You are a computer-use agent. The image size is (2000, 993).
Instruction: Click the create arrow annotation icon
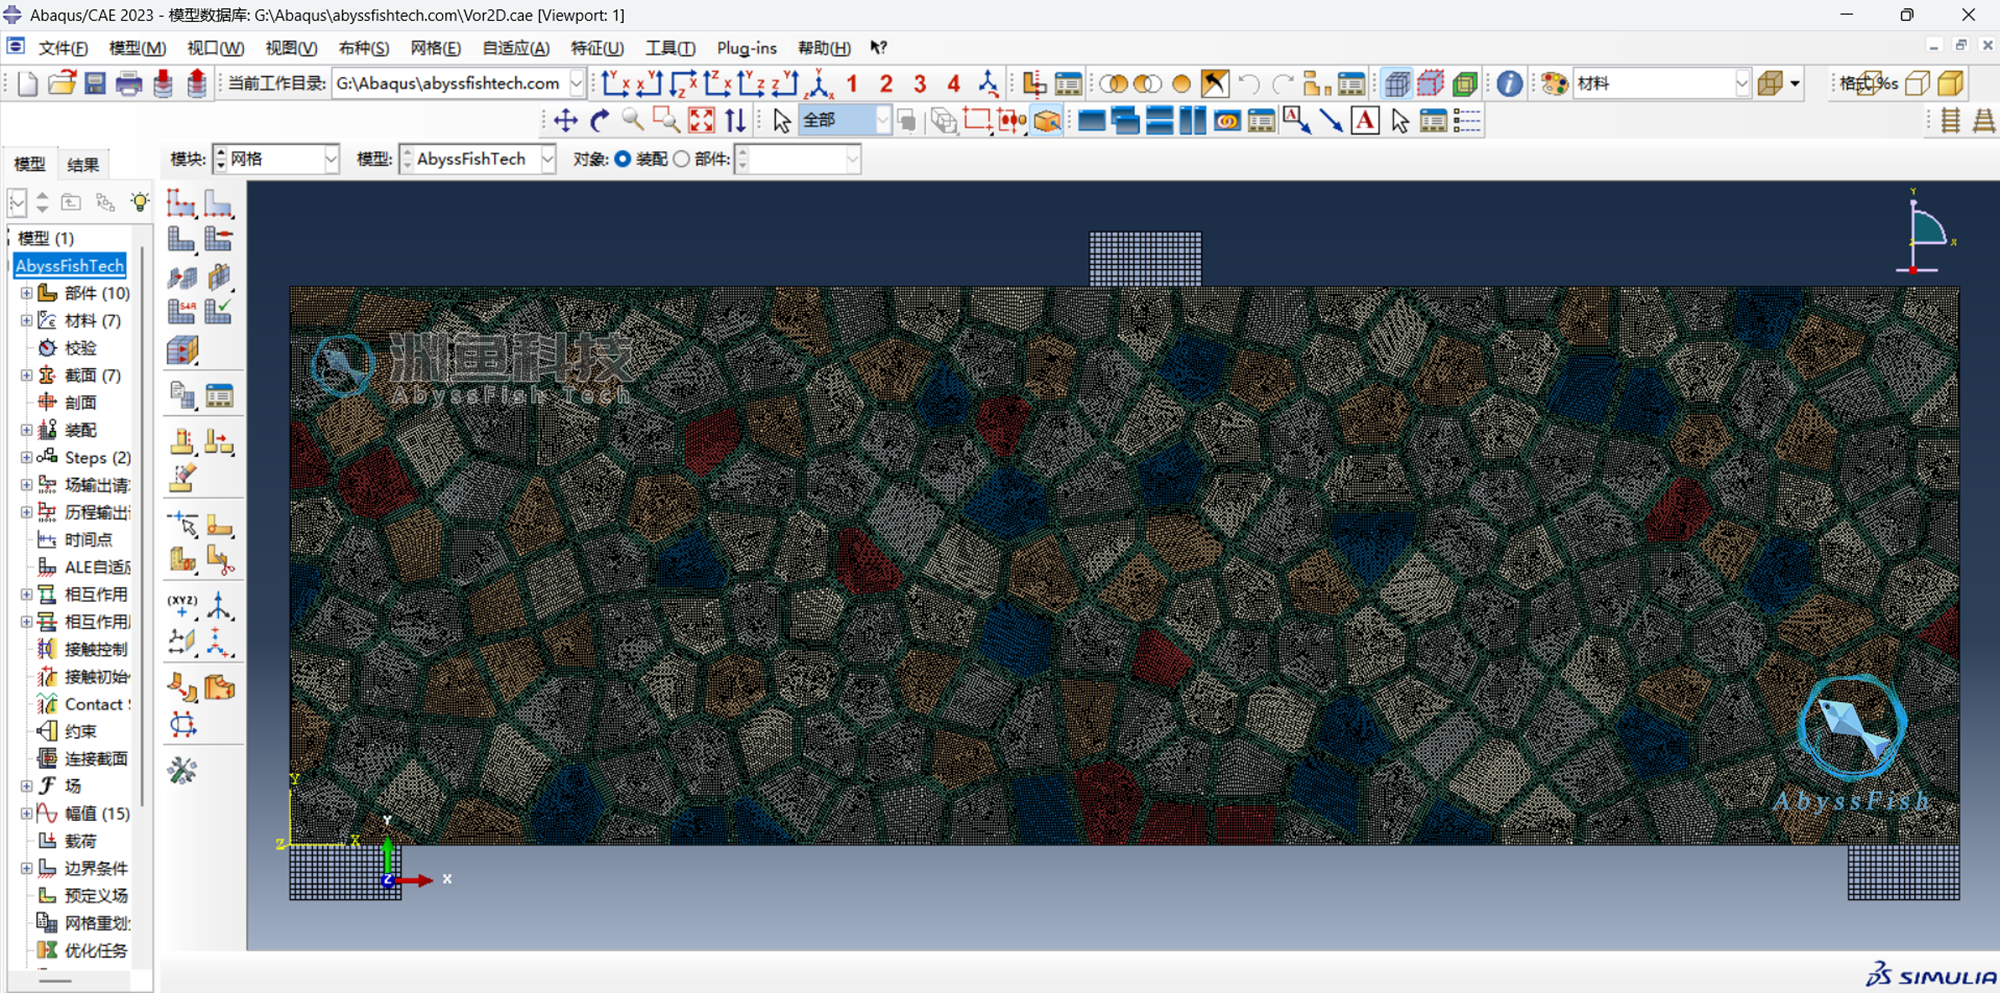pyautogui.click(x=1331, y=121)
